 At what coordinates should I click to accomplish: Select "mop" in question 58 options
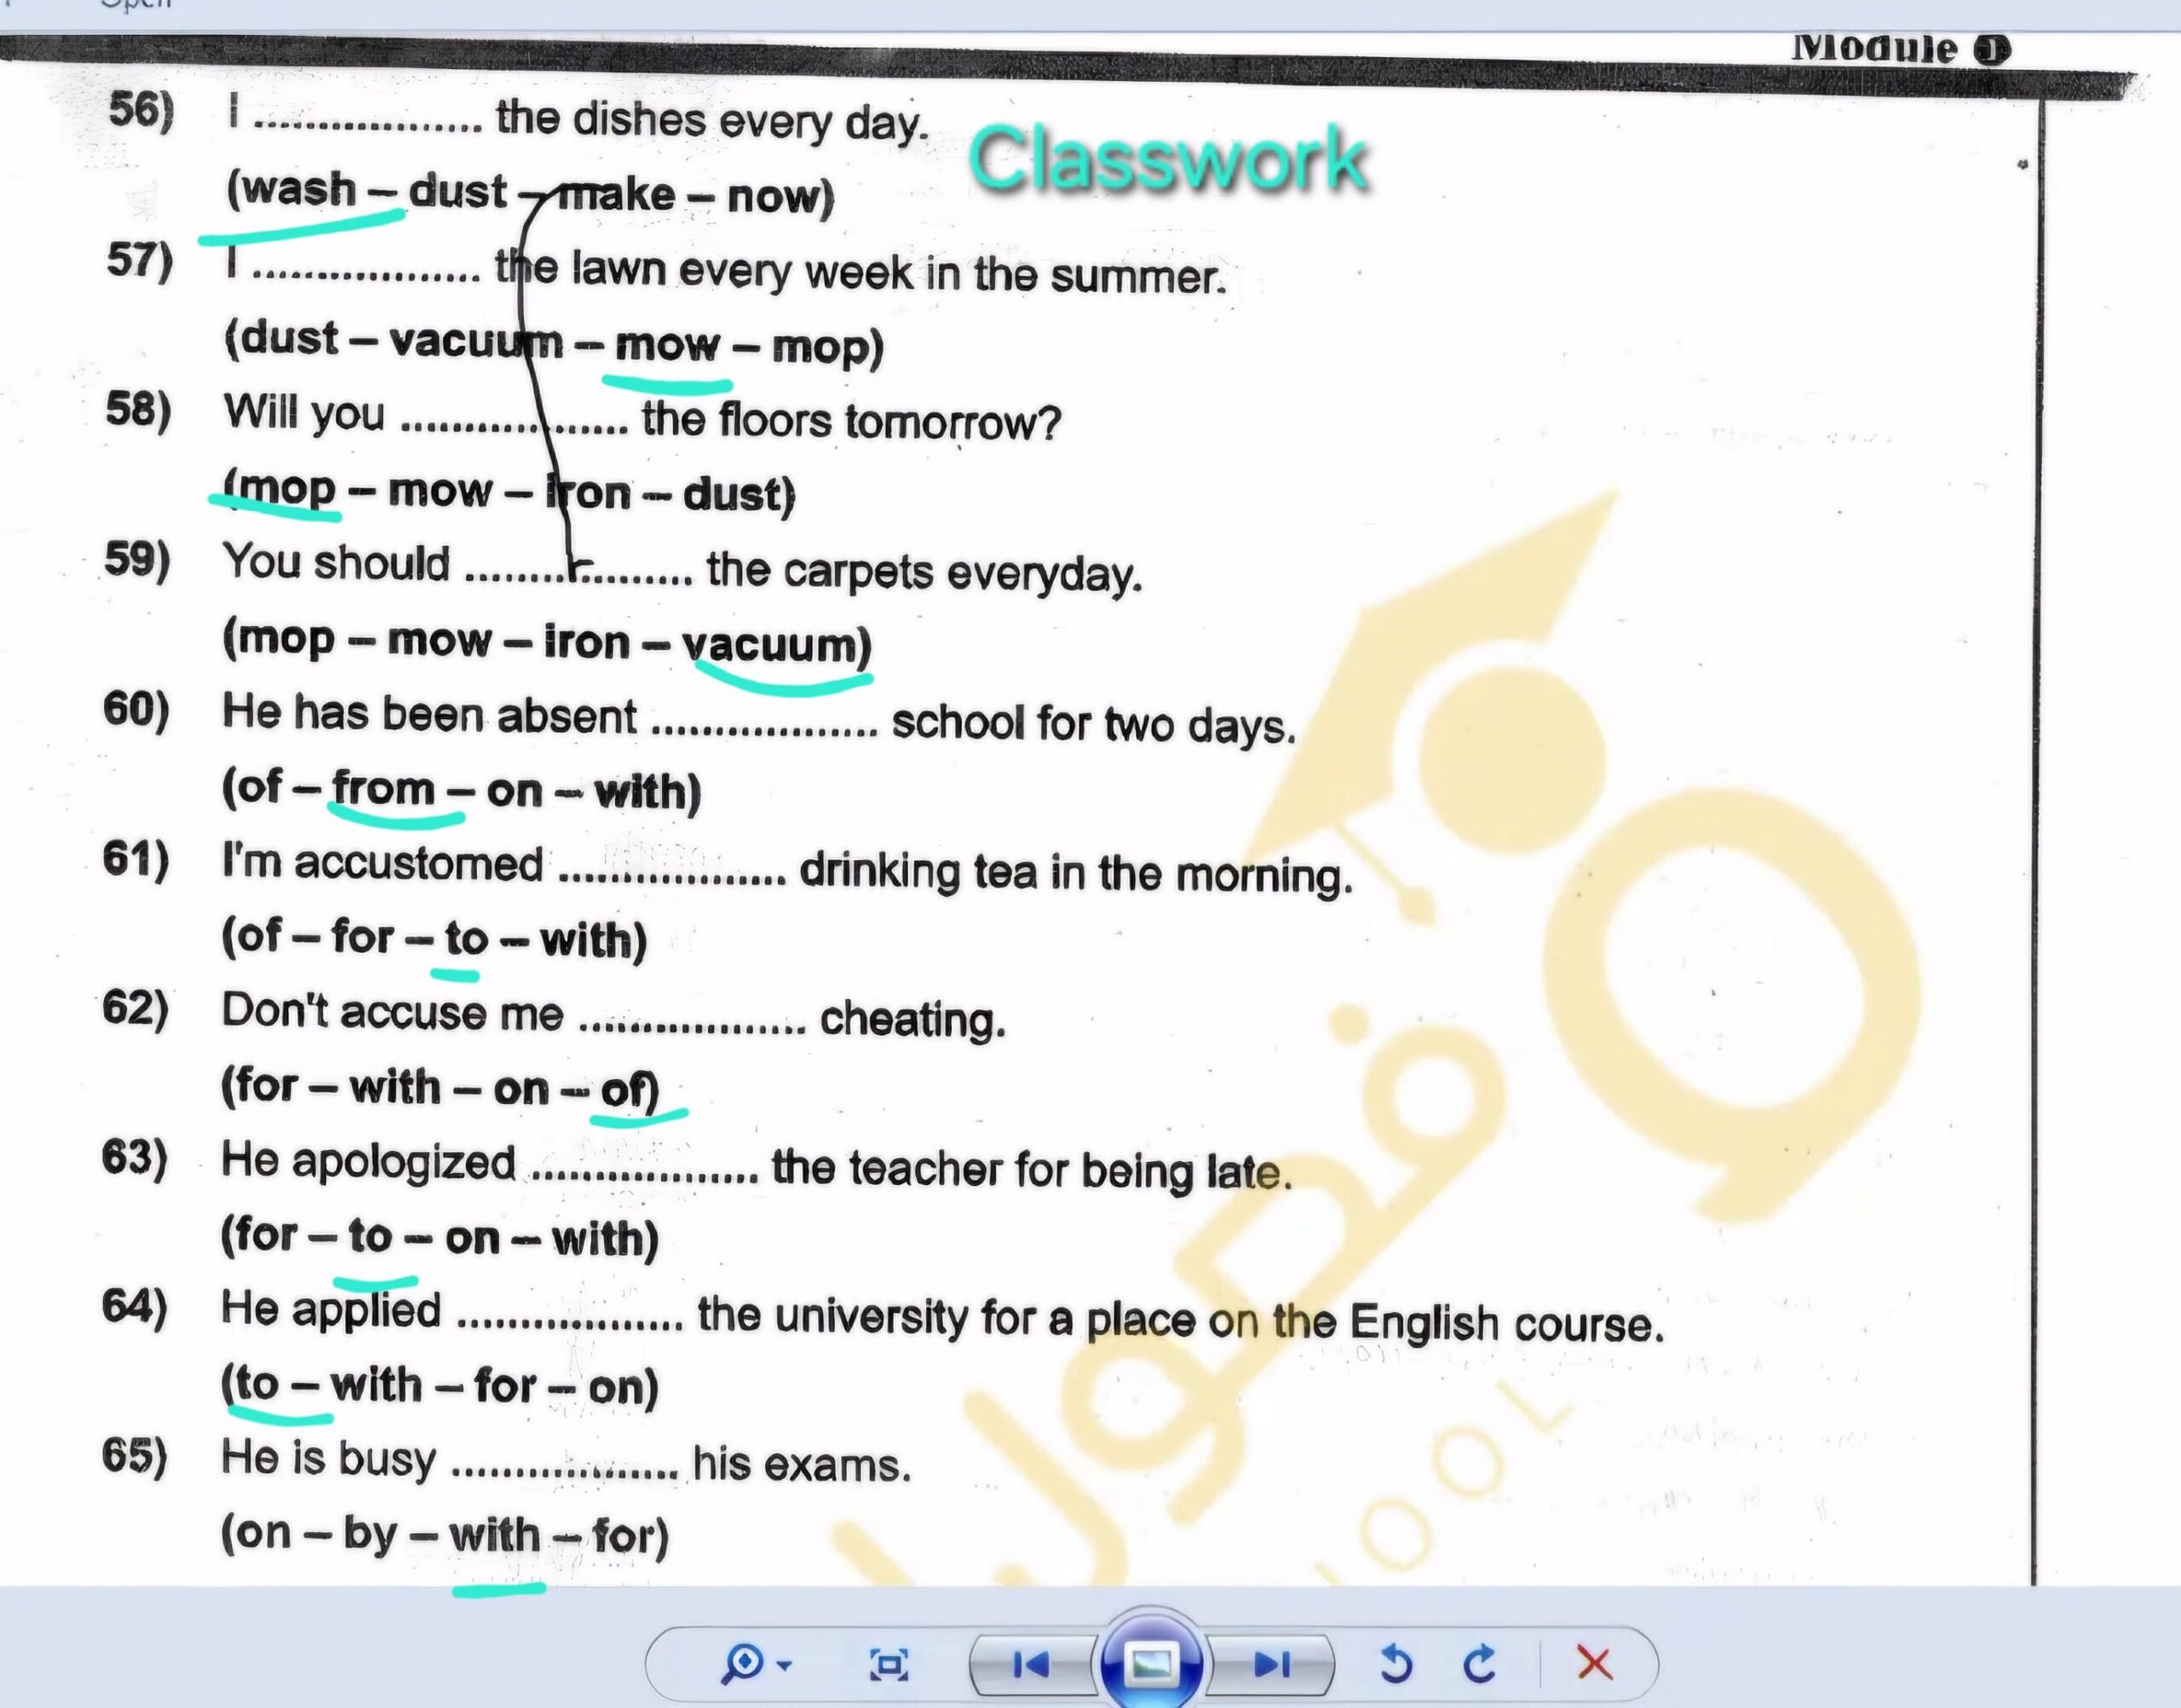tap(287, 489)
